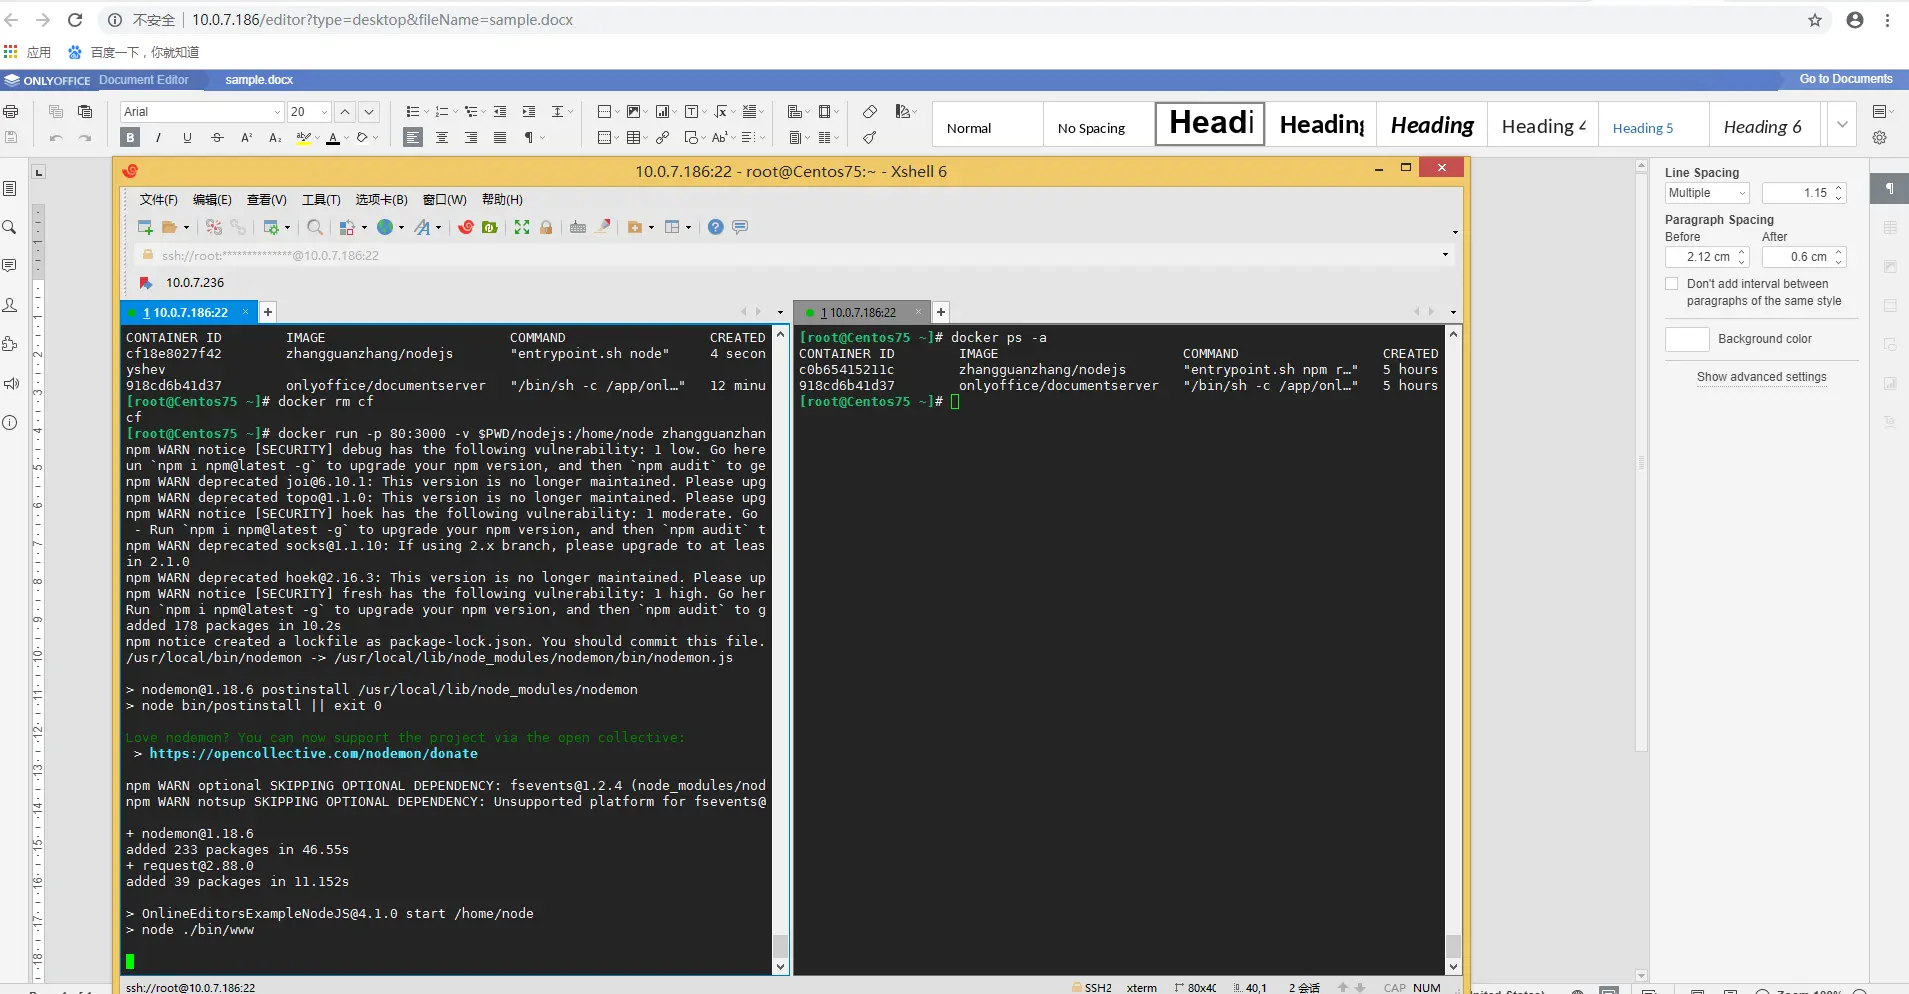Open the Chat panel in left sidebar
Screen dimensions: 1909x994
[10, 305]
